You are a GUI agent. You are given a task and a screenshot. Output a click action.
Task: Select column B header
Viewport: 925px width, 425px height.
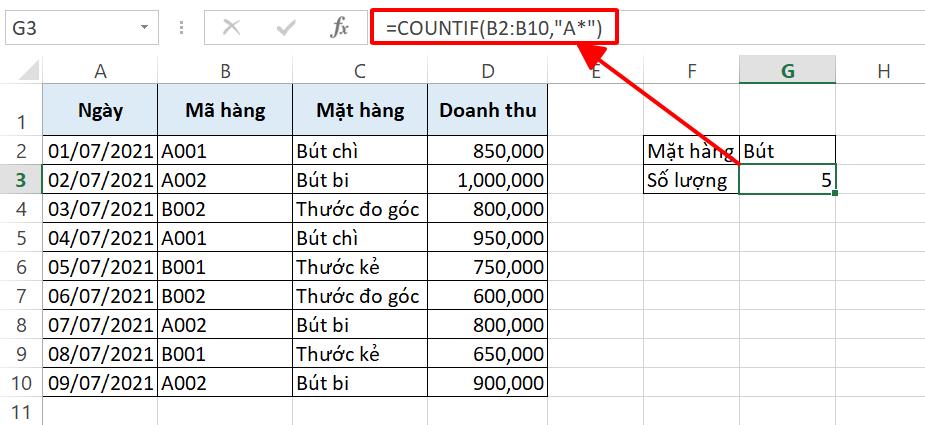pos(225,71)
